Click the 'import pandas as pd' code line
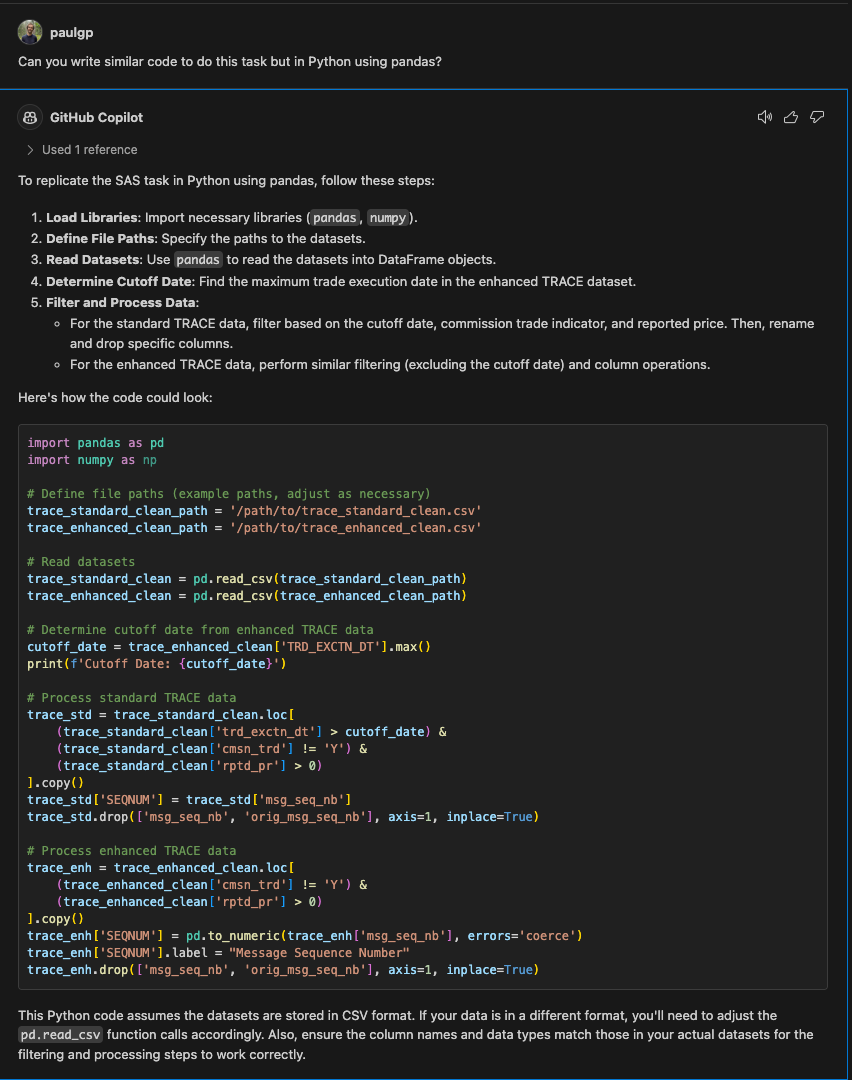 point(96,443)
